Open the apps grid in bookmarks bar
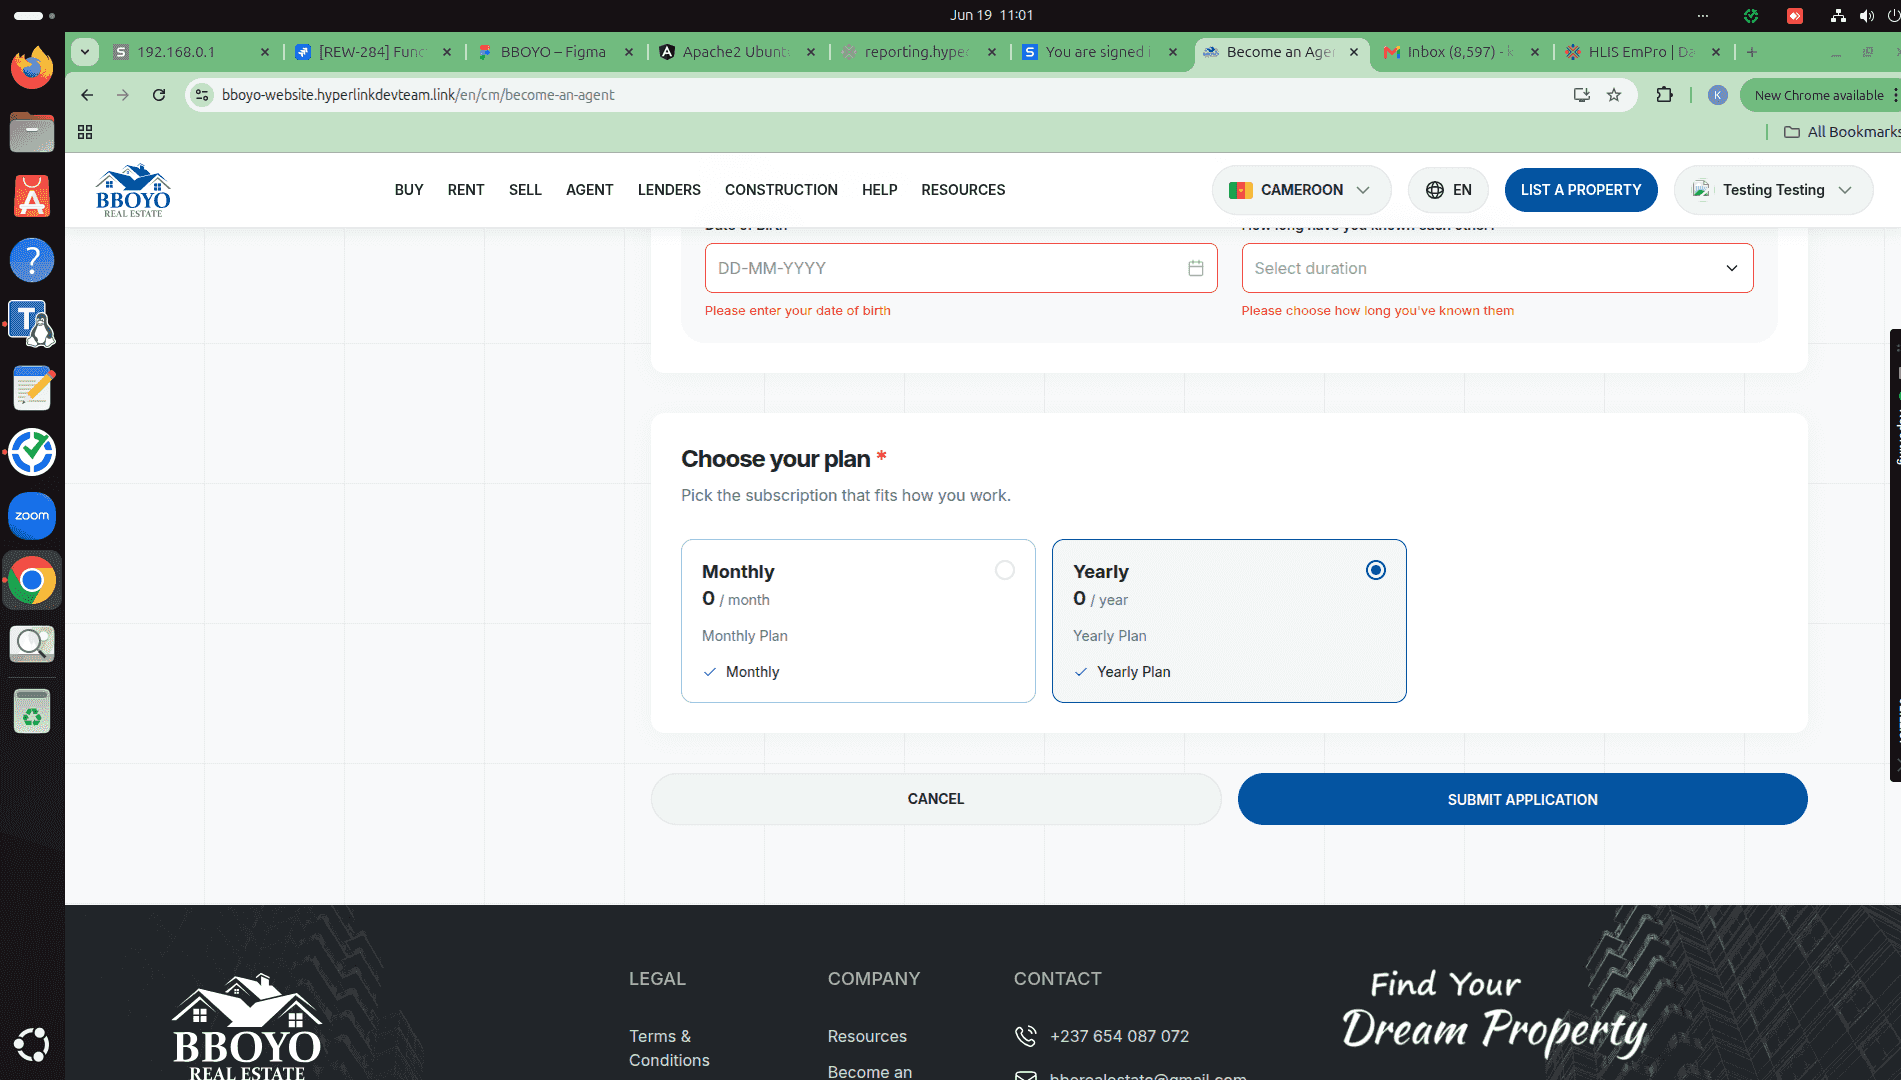 click(x=85, y=132)
